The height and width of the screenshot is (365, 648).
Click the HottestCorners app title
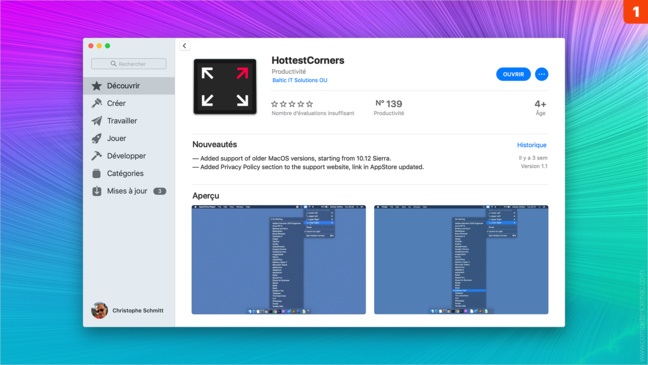tap(308, 60)
